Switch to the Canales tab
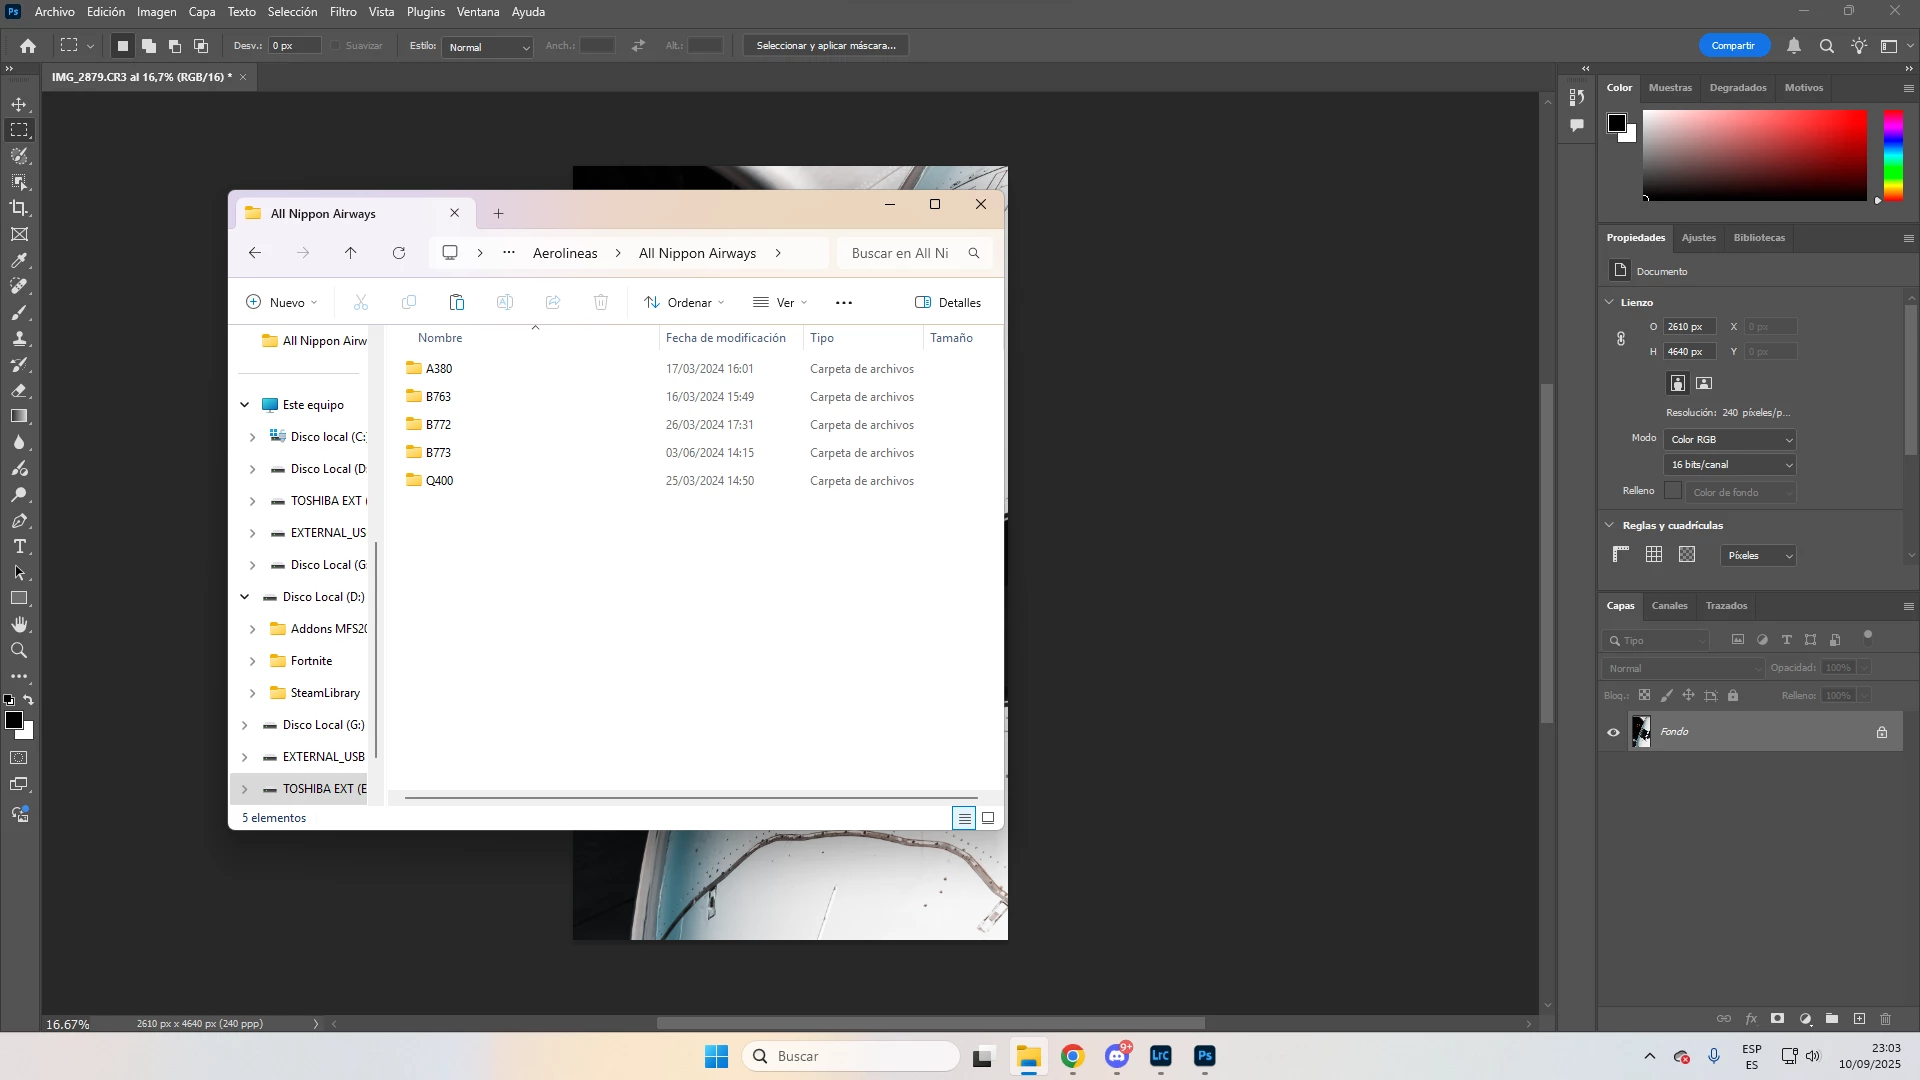Image resolution: width=1920 pixels, height=1080 pixels. [x=1669, y=606]
